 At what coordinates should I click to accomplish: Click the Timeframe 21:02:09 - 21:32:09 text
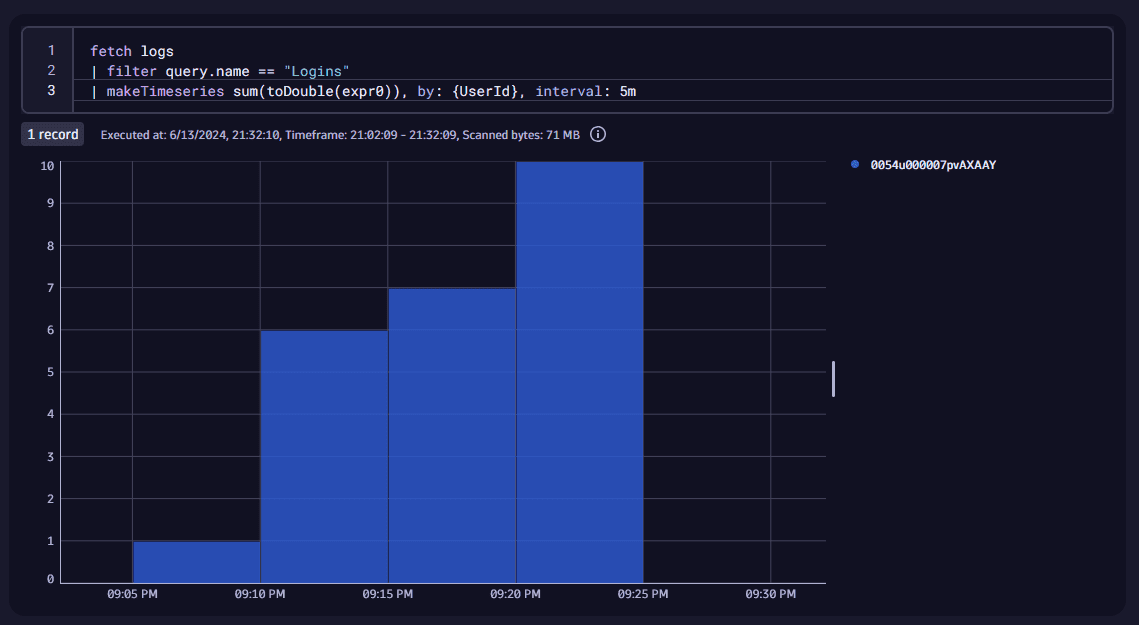coord(371,134)
